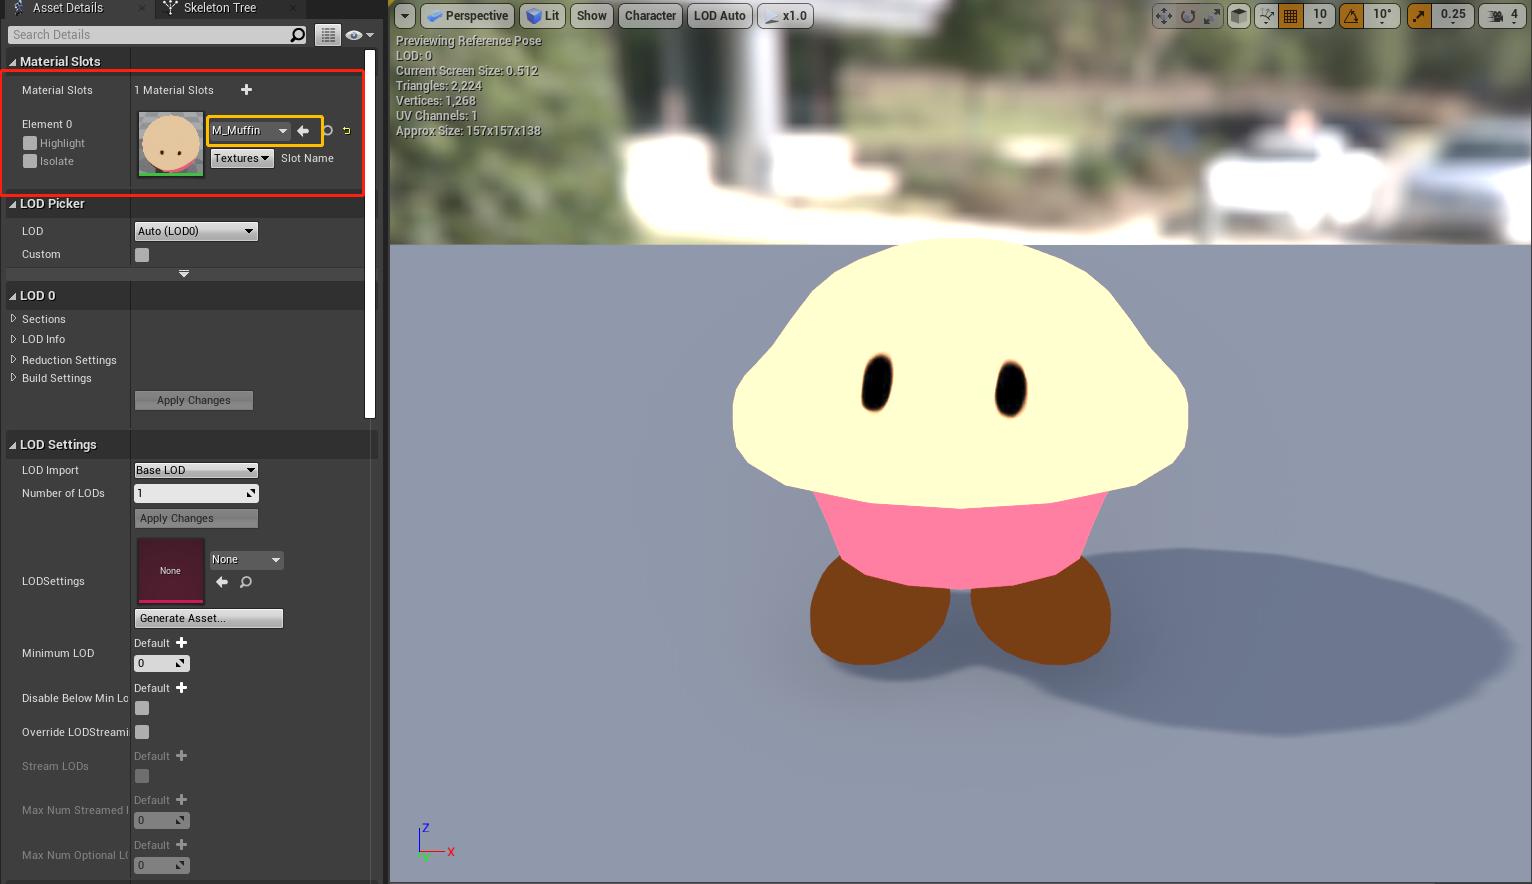1532x884 pixels.
Task: Click the M_Muffin material thumbnail
Action: [x=171, y=145]
